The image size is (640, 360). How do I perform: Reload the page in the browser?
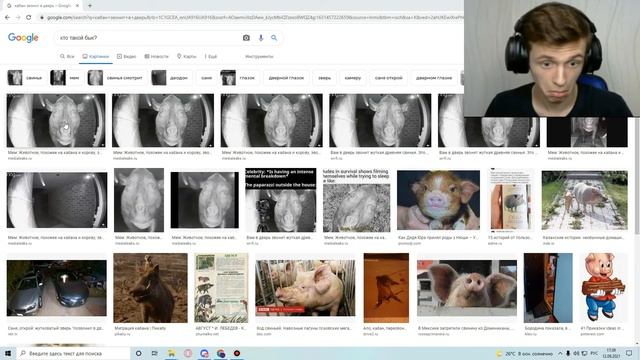[x=29, y=18]
